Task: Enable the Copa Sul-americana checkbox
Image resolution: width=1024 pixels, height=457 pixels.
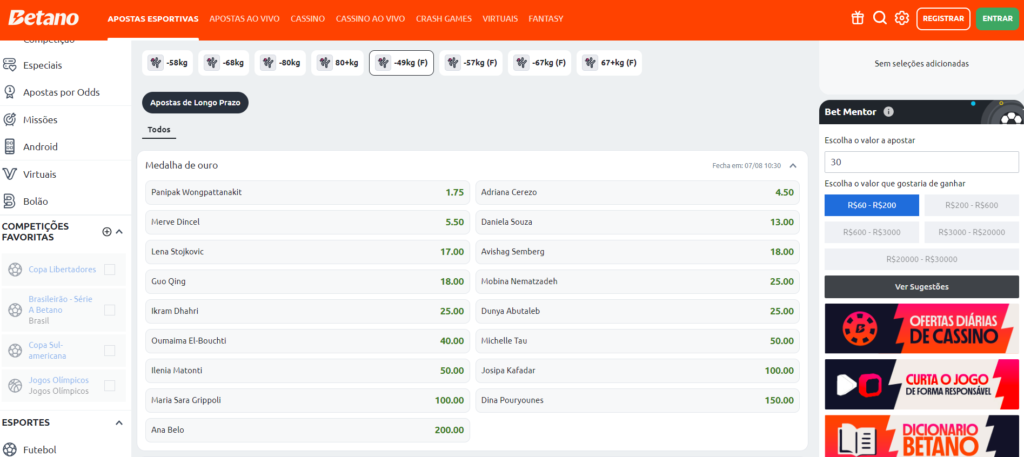Action: (x=109, y=350)
